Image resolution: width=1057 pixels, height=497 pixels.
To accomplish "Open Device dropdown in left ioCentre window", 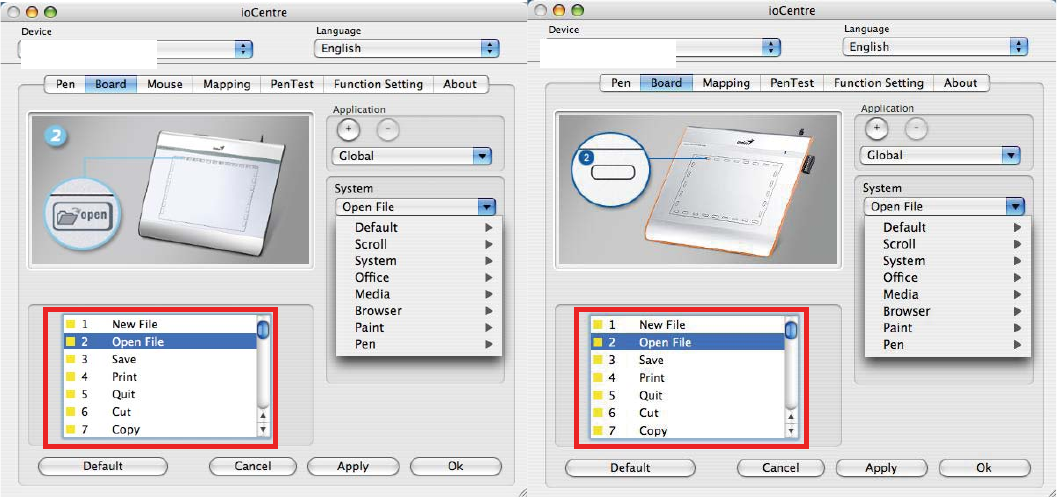I will tap(135, 49).
